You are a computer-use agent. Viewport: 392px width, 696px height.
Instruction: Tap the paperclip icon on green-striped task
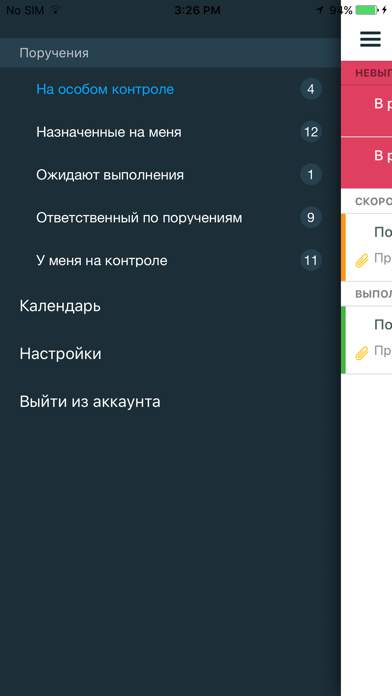coord(362,353)
